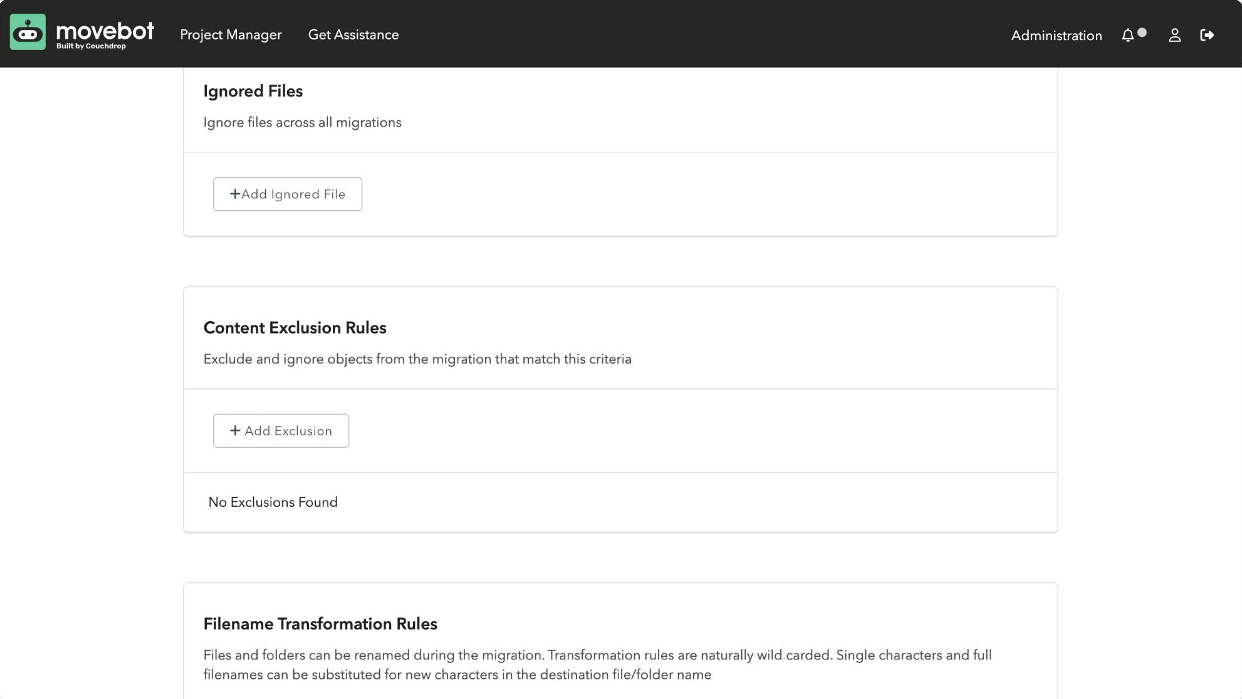Click the 'Ignore files across all migrations' text
Image resolution: width=1242 pixels, height=699 pixels.
pyautogui.click(x=302, y=122)
